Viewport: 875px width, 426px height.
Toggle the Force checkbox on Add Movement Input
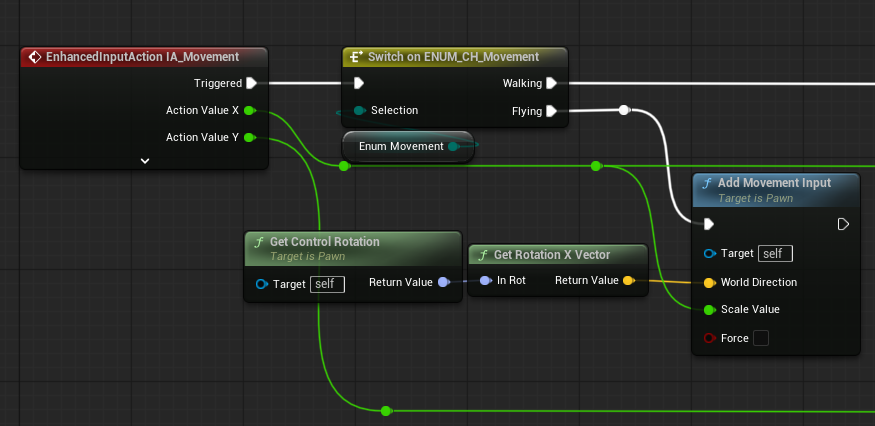(761, 338)
